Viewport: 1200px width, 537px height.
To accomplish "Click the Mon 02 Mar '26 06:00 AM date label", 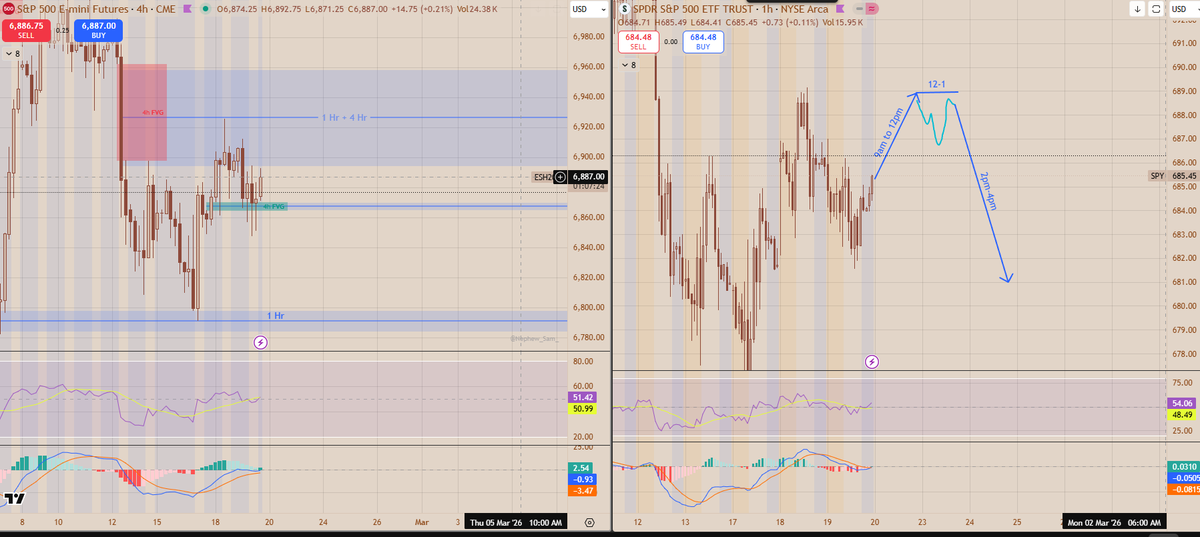I will click(1116, 522).
